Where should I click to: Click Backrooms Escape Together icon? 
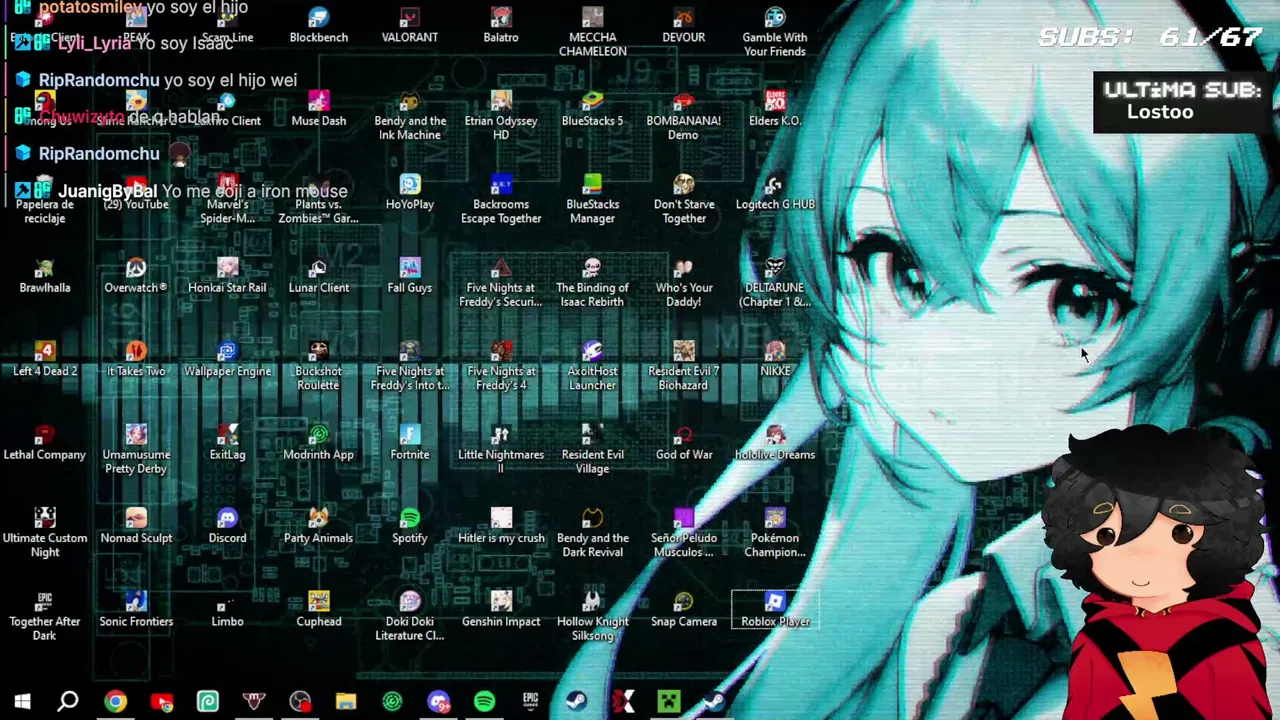click(x=501, y=199)
